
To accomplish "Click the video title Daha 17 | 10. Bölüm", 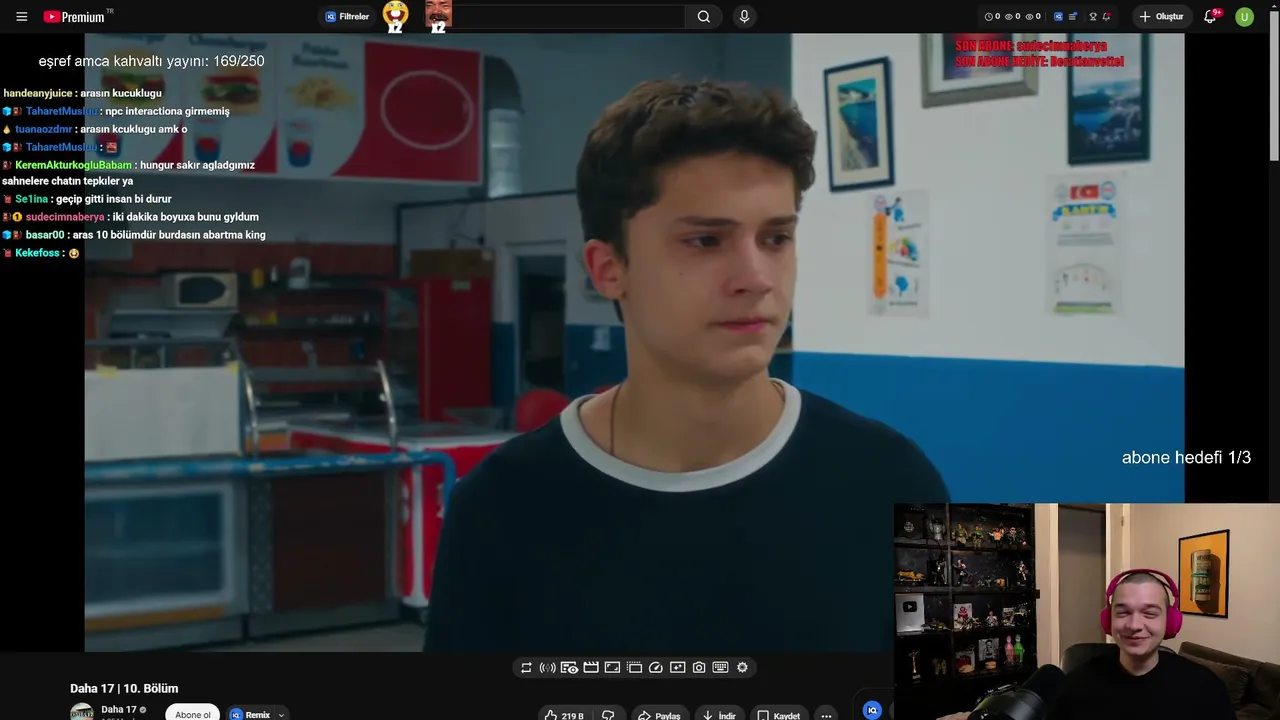I will [124, 688].
